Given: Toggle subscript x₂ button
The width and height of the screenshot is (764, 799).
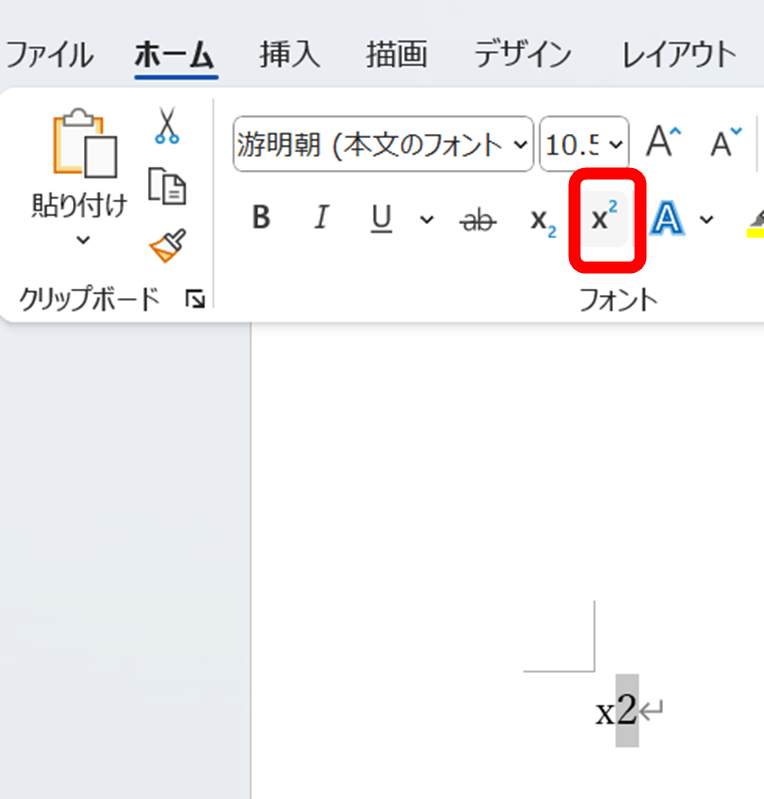Looking at the screenshot, I should 543,220.
